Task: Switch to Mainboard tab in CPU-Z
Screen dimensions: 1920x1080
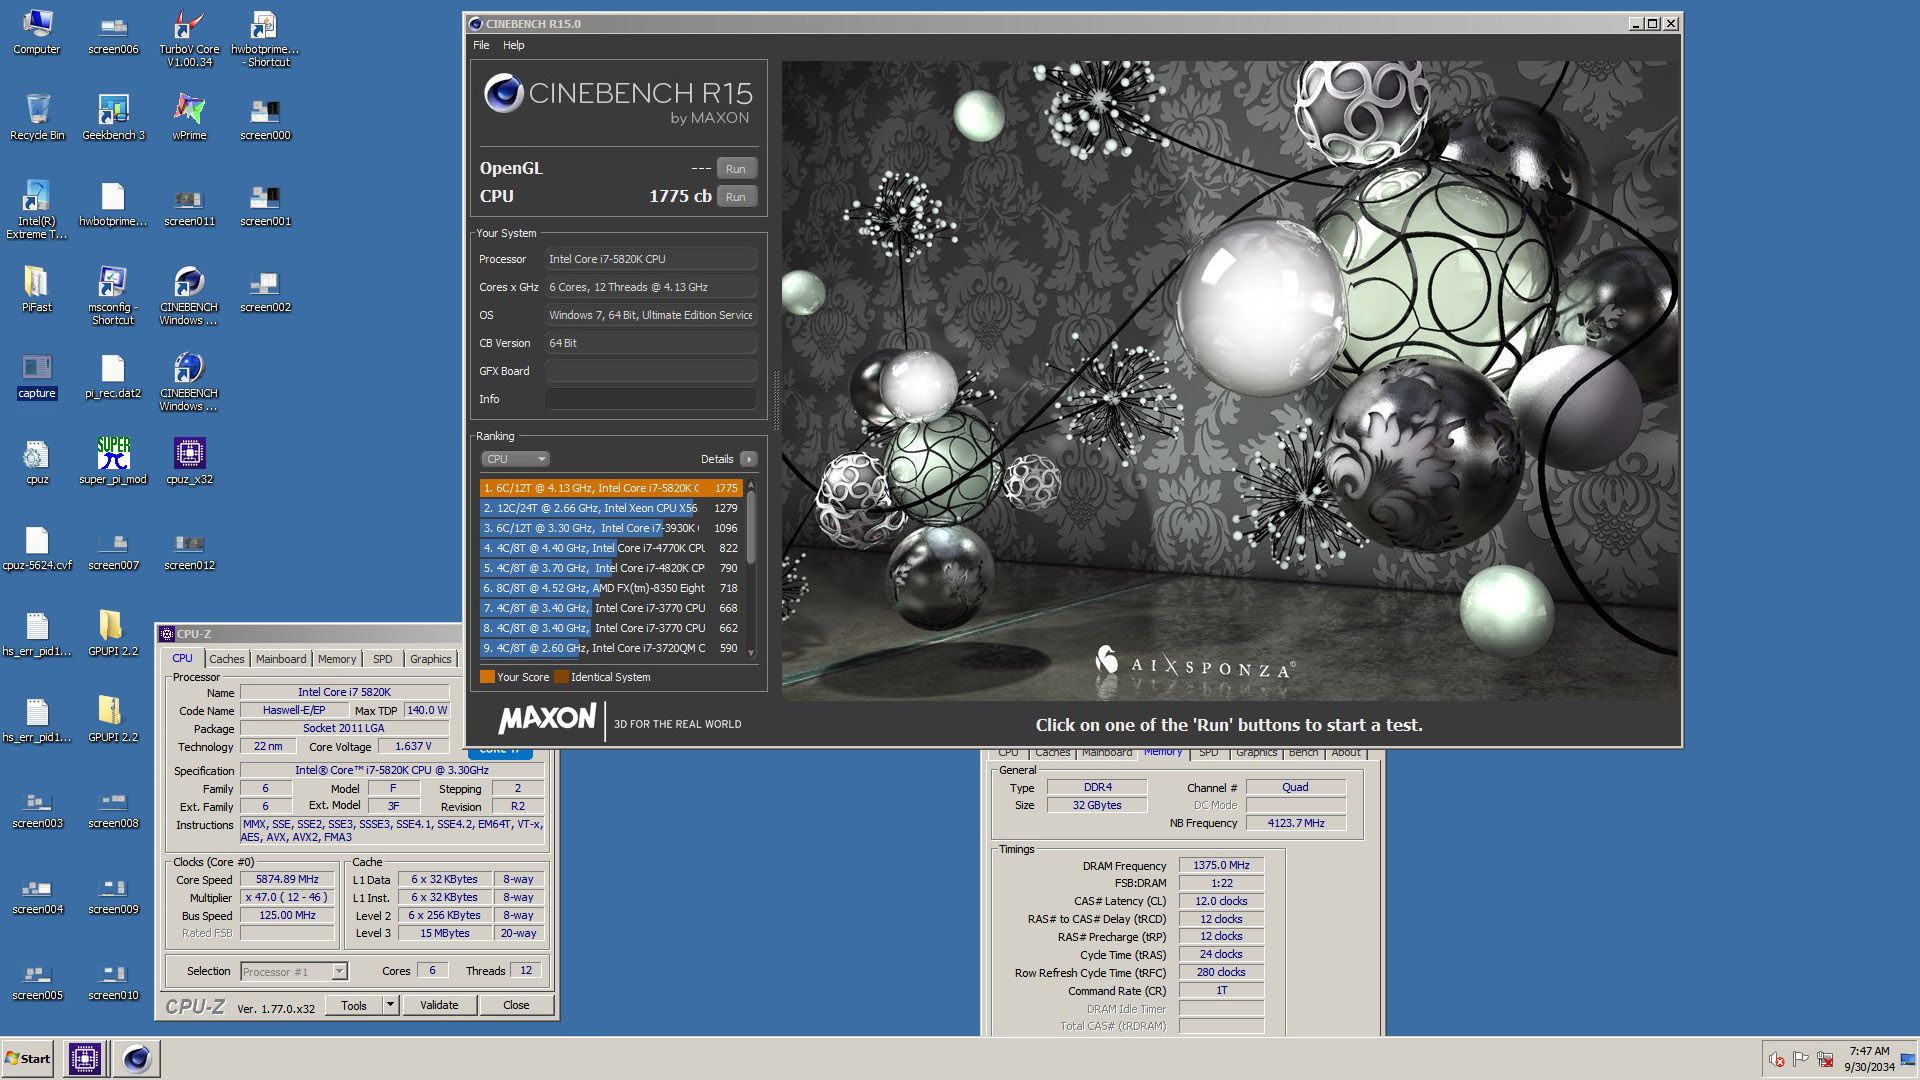Action: point(281,659)
